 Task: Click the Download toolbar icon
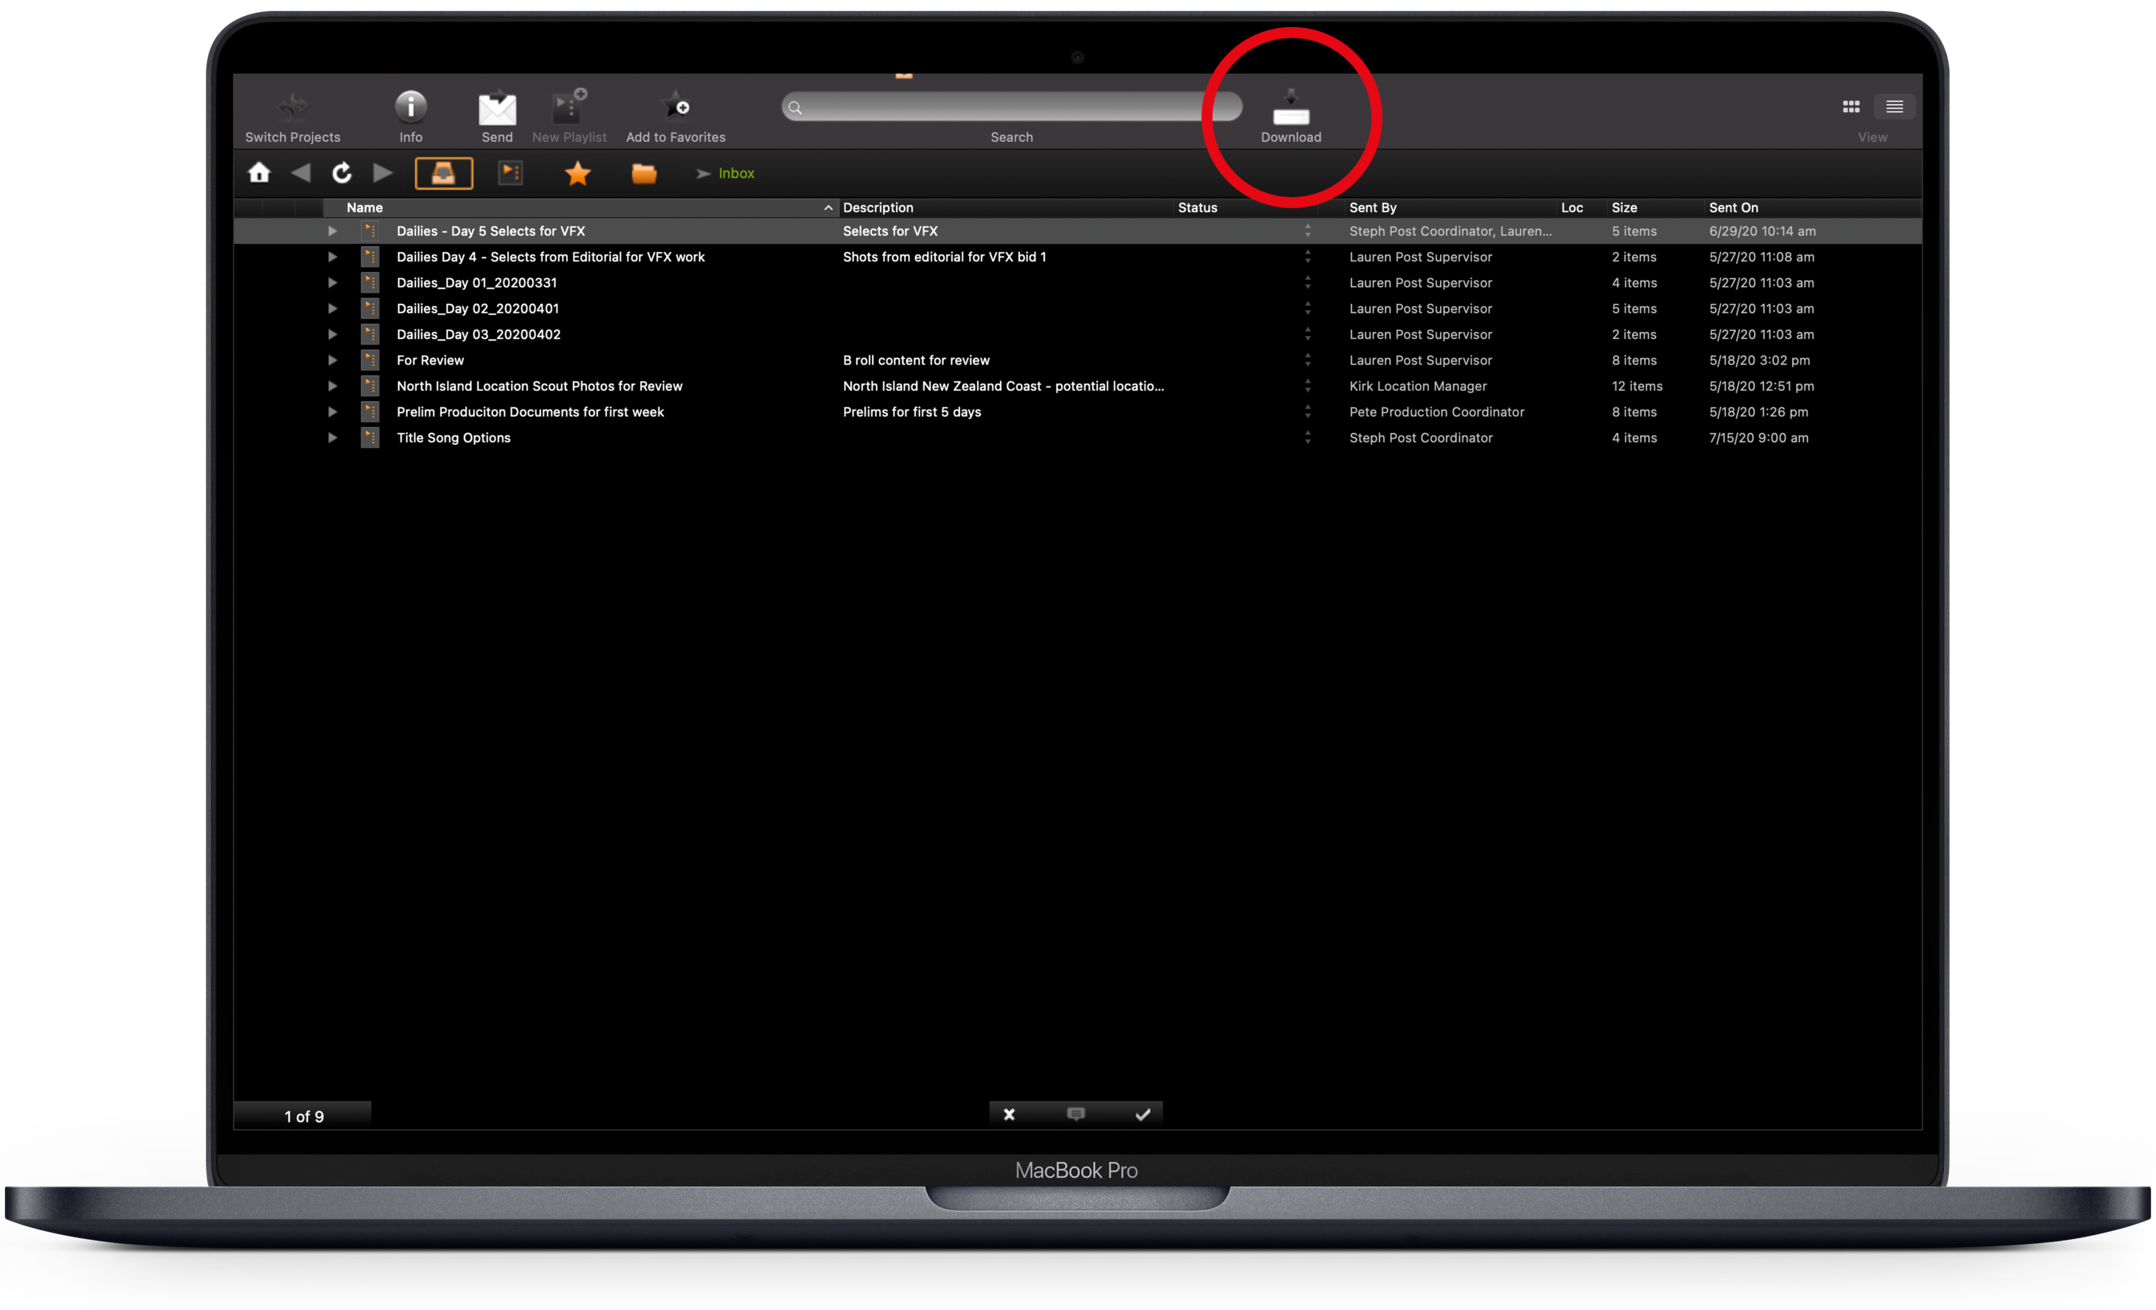(1290, 108)
